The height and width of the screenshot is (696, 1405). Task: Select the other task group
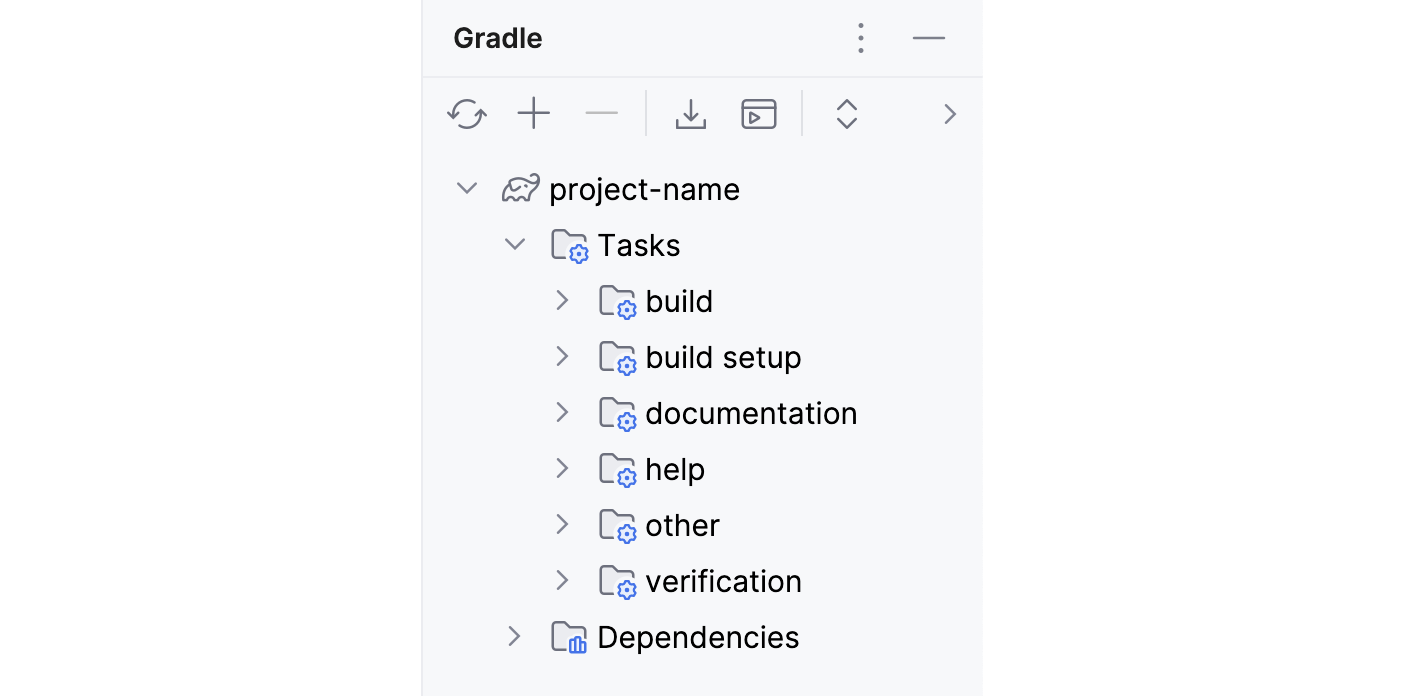coord(682,524)
